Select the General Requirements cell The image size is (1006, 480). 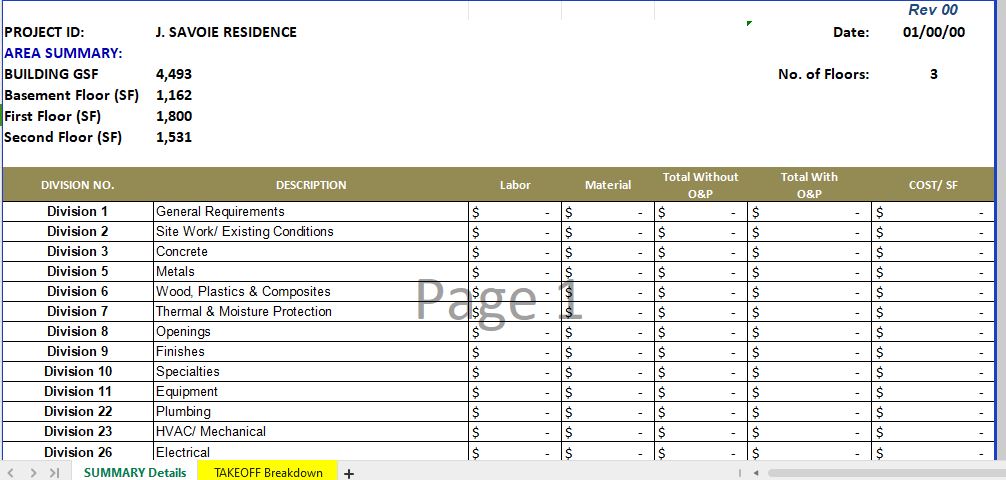[x=311, y=212]
